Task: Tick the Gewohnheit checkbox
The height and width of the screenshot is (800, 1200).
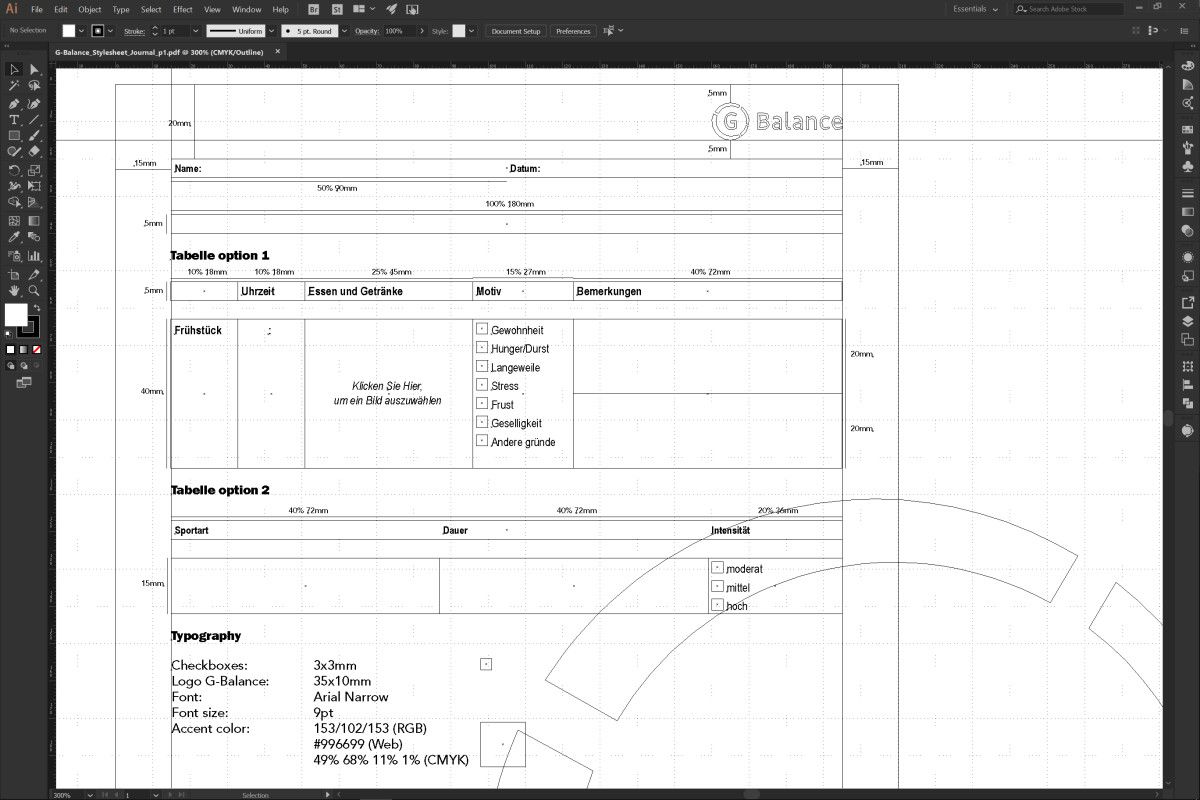Action: point(482,329)
